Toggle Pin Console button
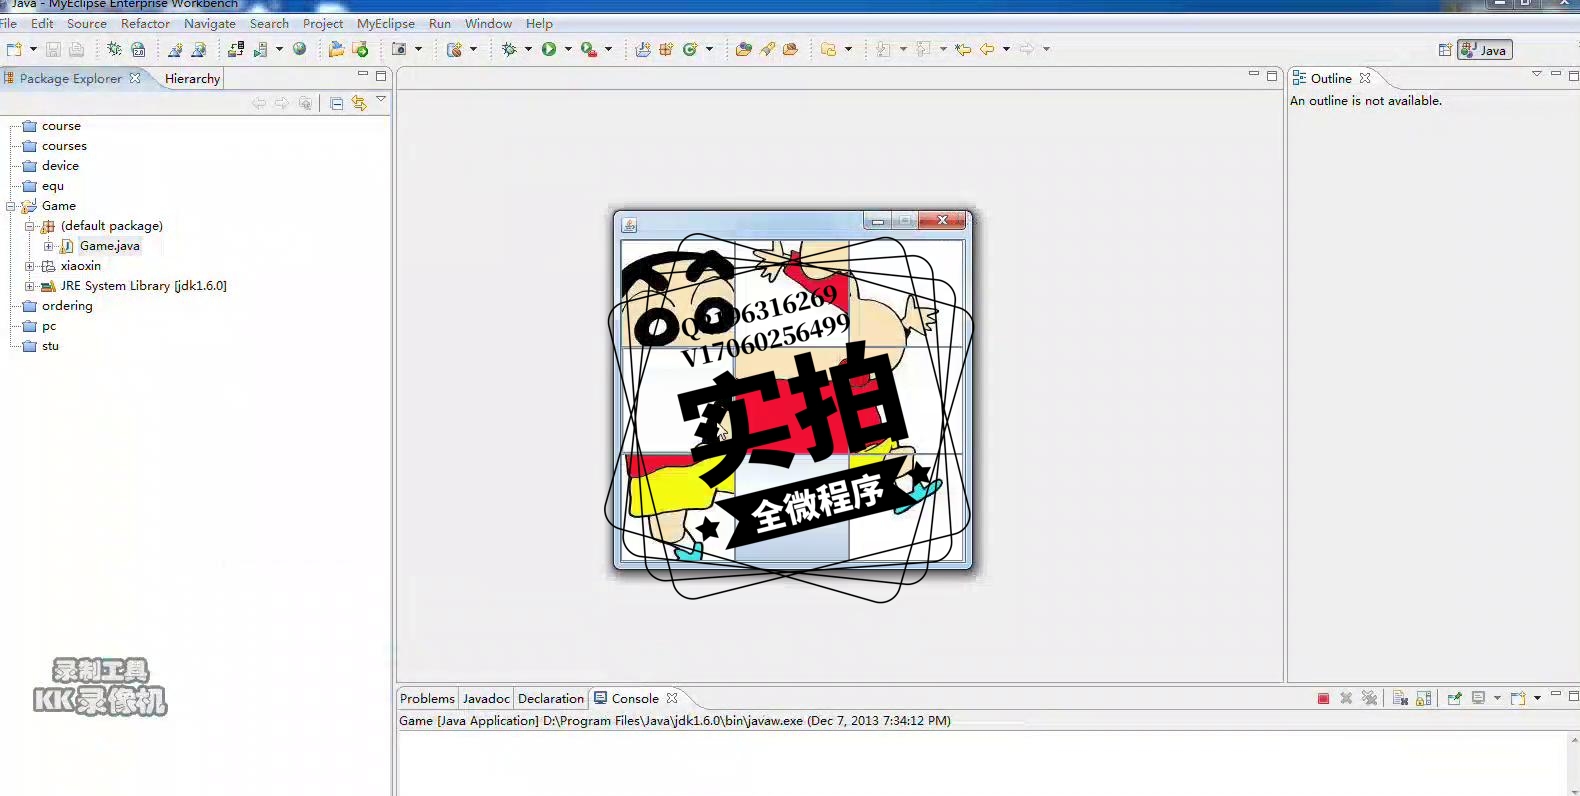This screenshot has width=1580, height=796. pyautogui.click(x=1455, y=698)
